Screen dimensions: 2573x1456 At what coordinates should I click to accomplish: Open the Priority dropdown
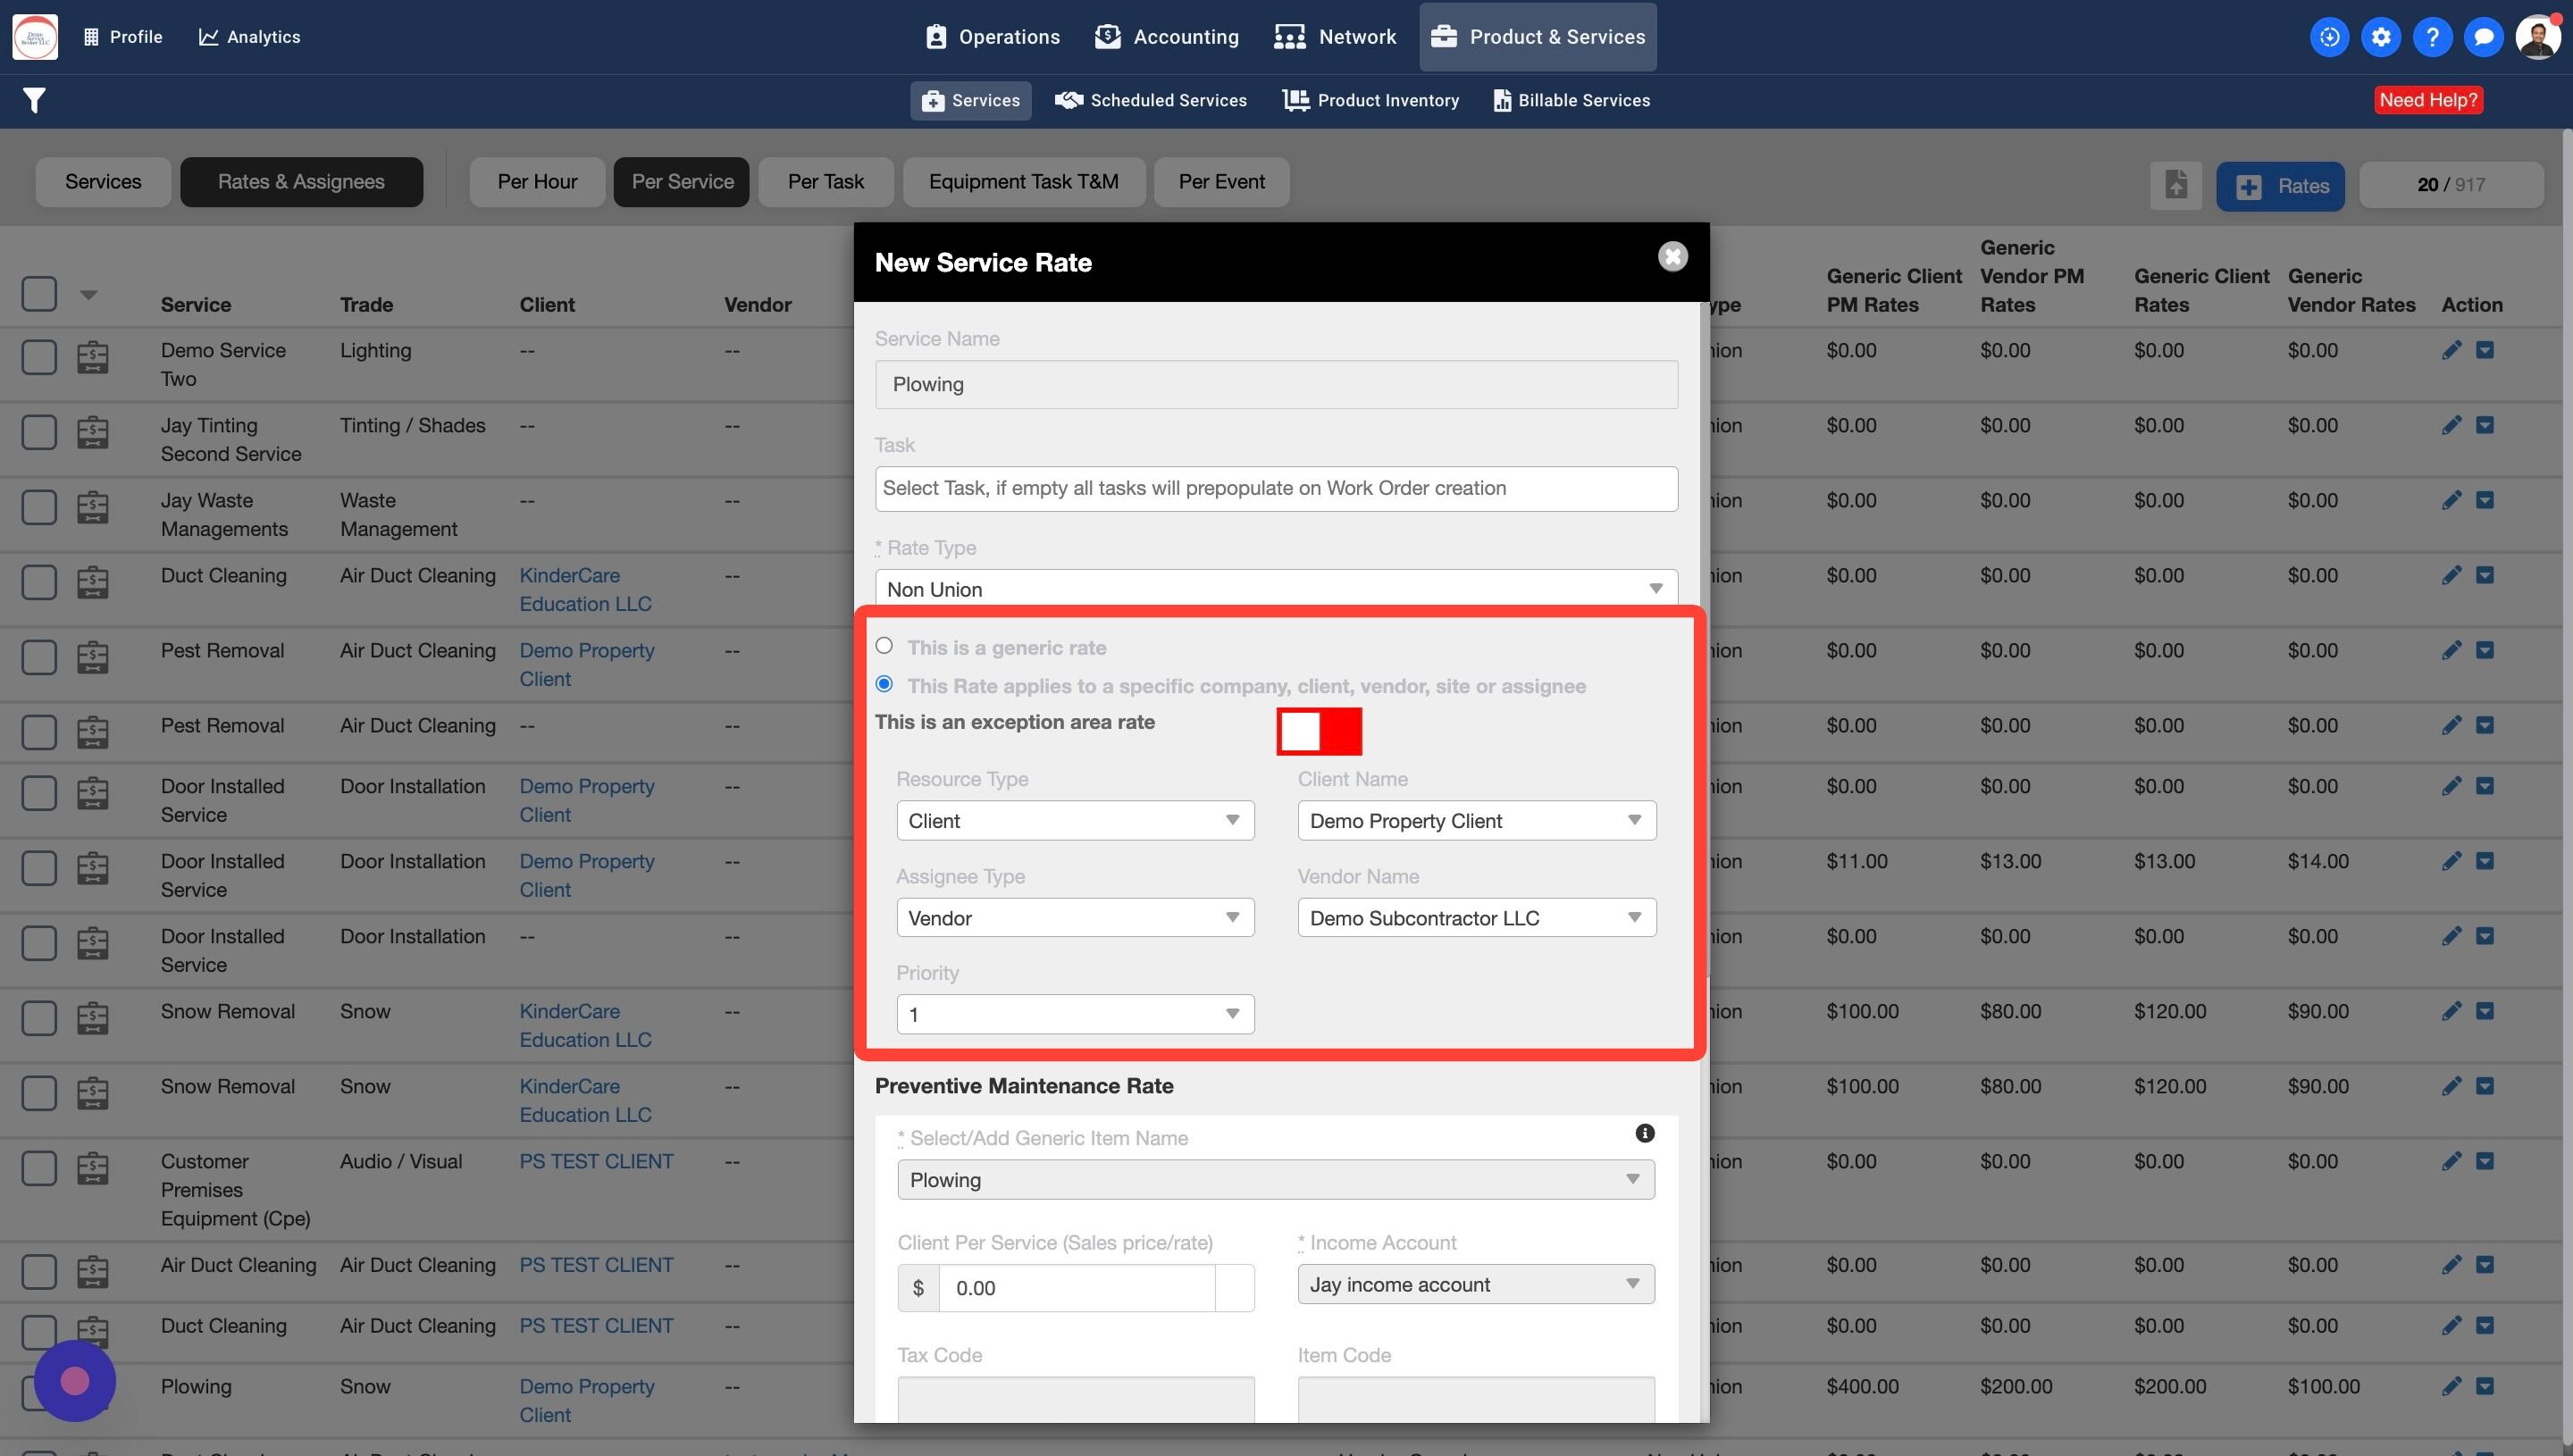click(x=1074, y=1014)
